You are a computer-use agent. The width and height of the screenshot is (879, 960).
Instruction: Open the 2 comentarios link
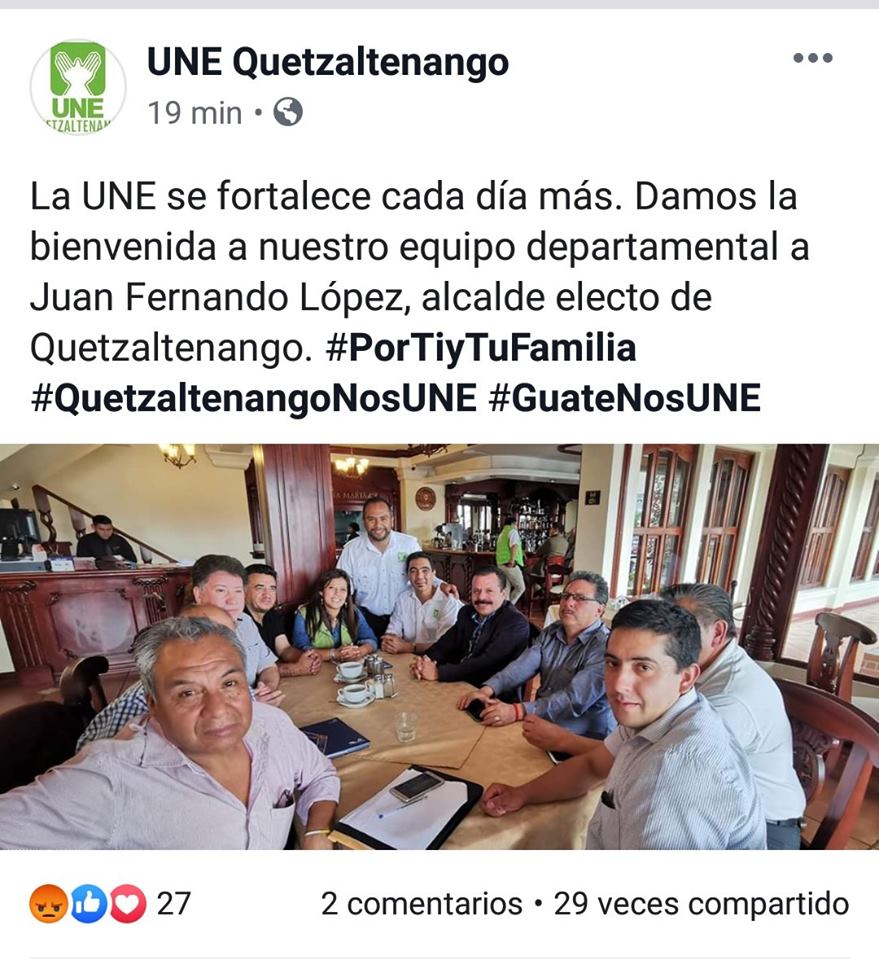422,904
